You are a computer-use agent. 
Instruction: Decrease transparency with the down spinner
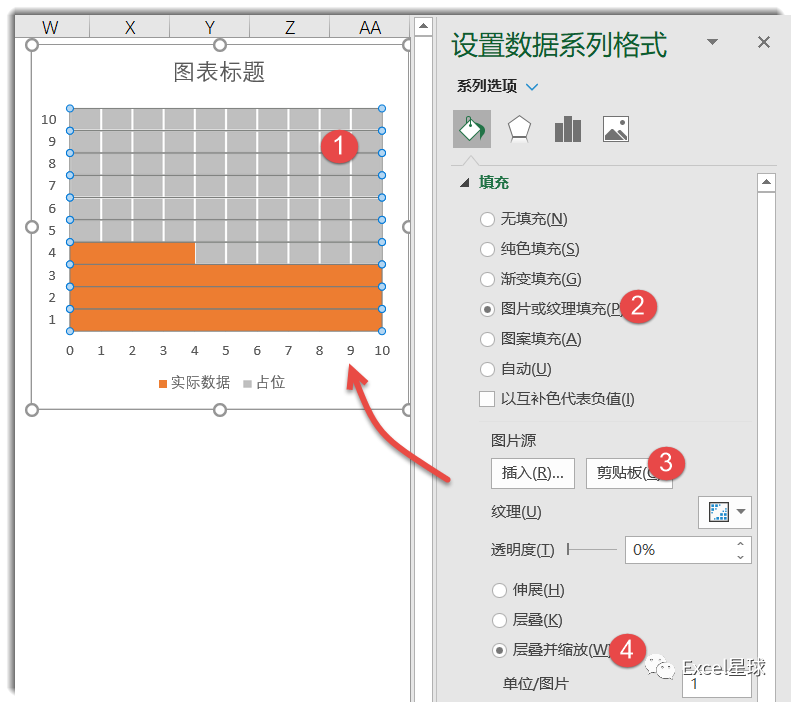[740, 557]
